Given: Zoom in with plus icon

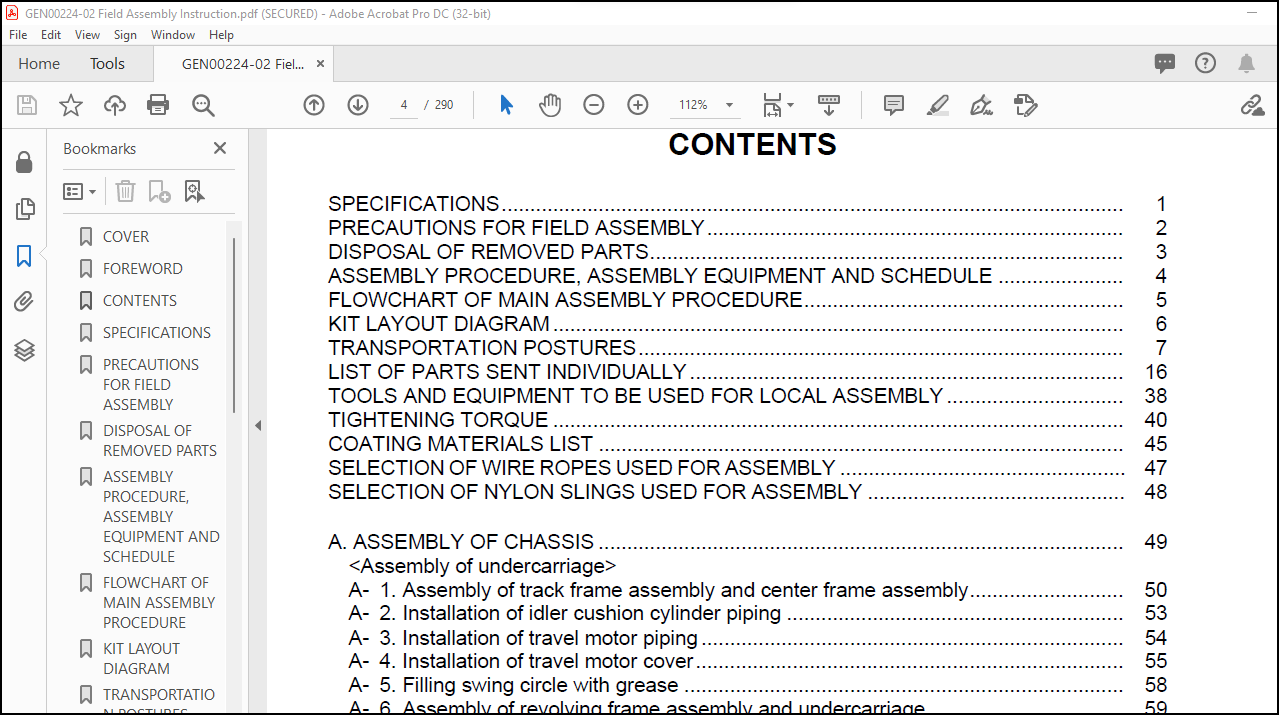Looking at the screenshot, I should point(638,105).
